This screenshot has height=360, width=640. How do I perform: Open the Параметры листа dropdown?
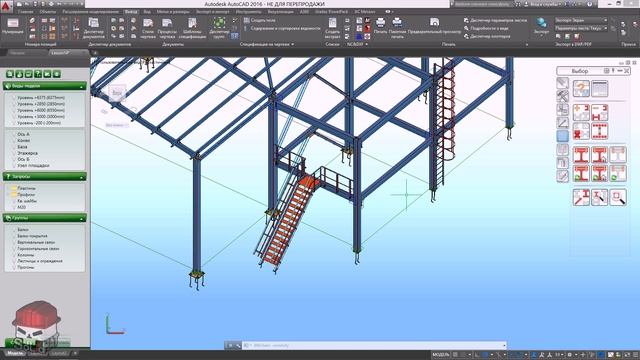580,28
